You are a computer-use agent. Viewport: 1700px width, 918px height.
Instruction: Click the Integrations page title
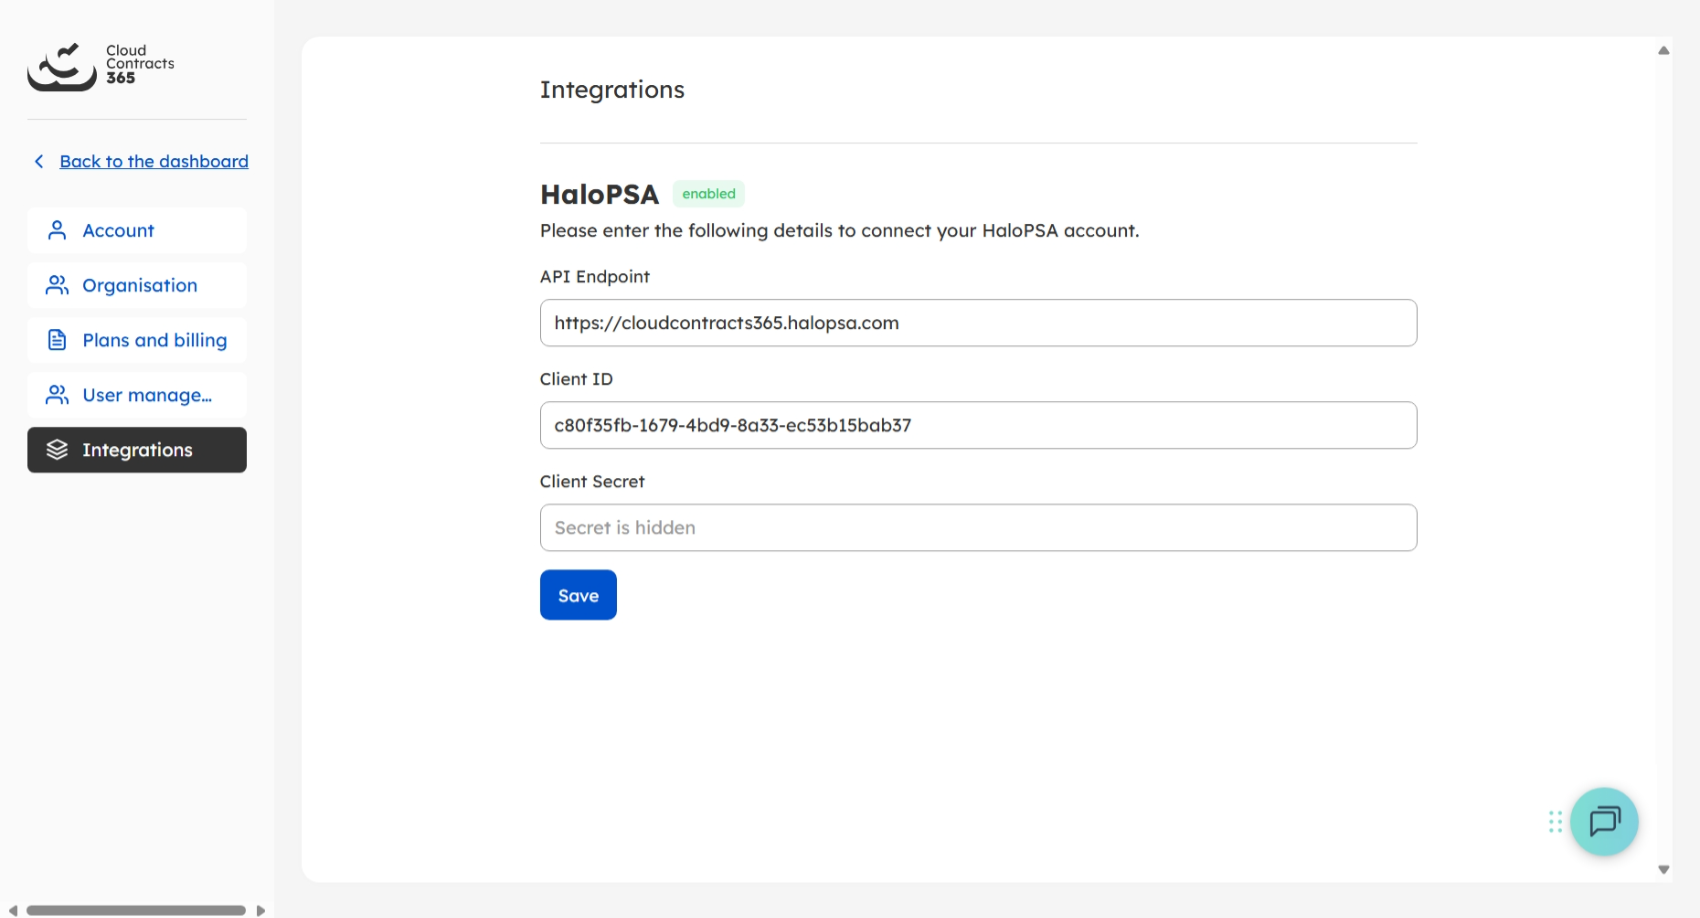point(612,90)
